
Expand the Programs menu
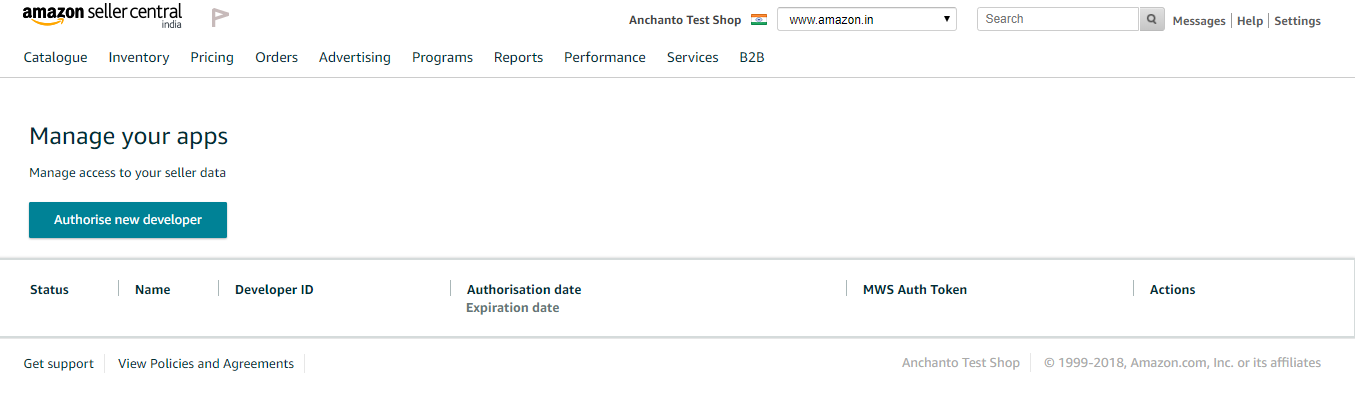(x=443, y=58)
